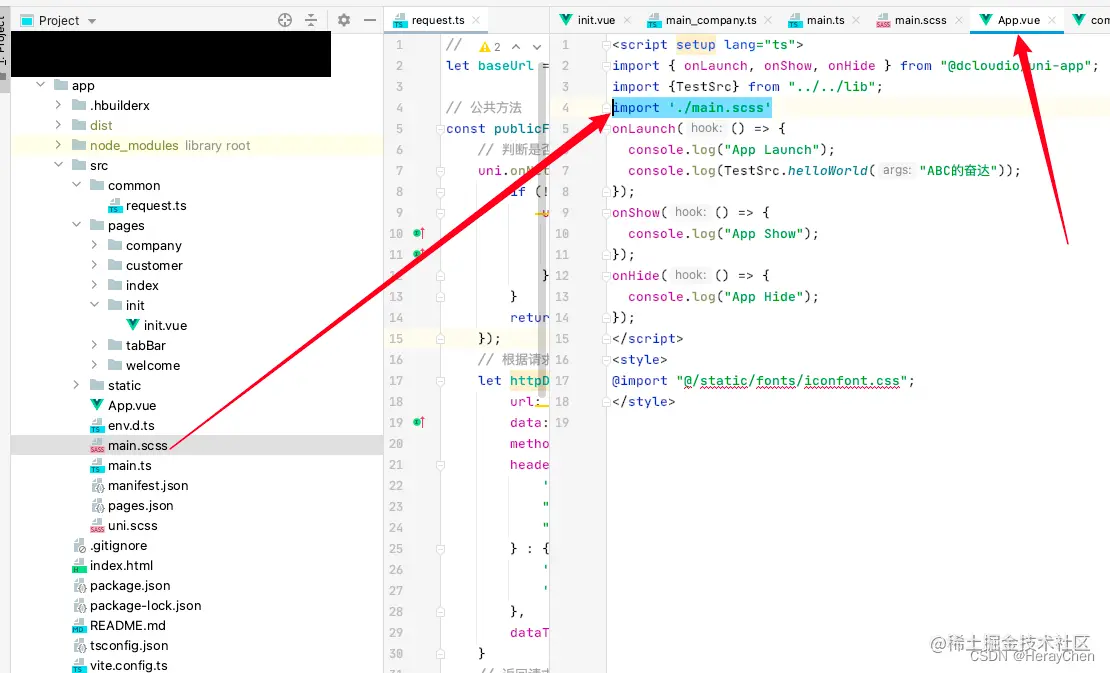The width and height of the screenshot is (1110, 673).
Task: Expand the index folder
Action: coord(94,285)
